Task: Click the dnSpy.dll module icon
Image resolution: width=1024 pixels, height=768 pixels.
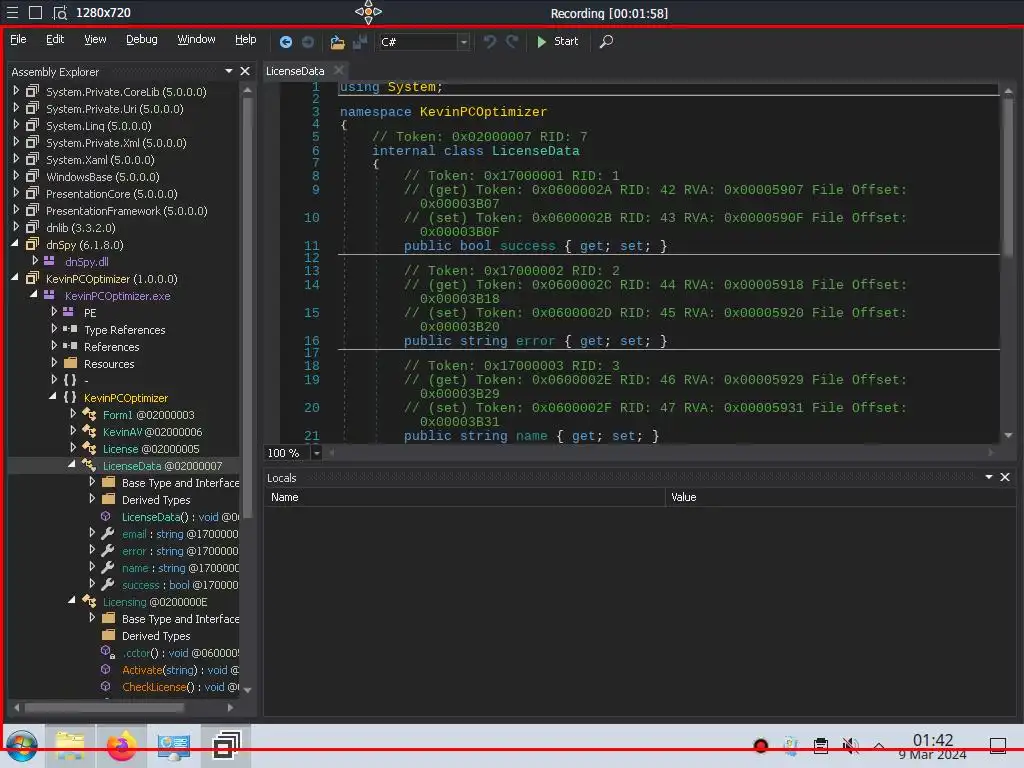Action: (x=49, y=261)
